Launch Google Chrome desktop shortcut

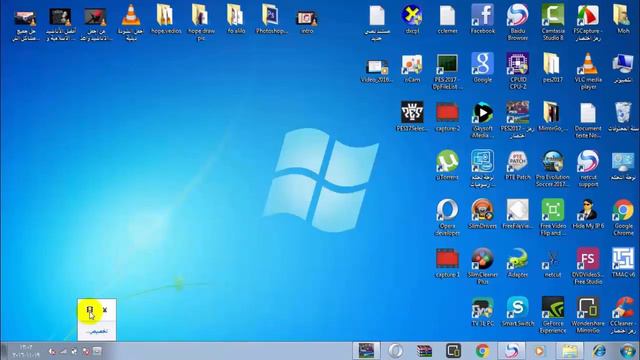click(x=623, y=217)
